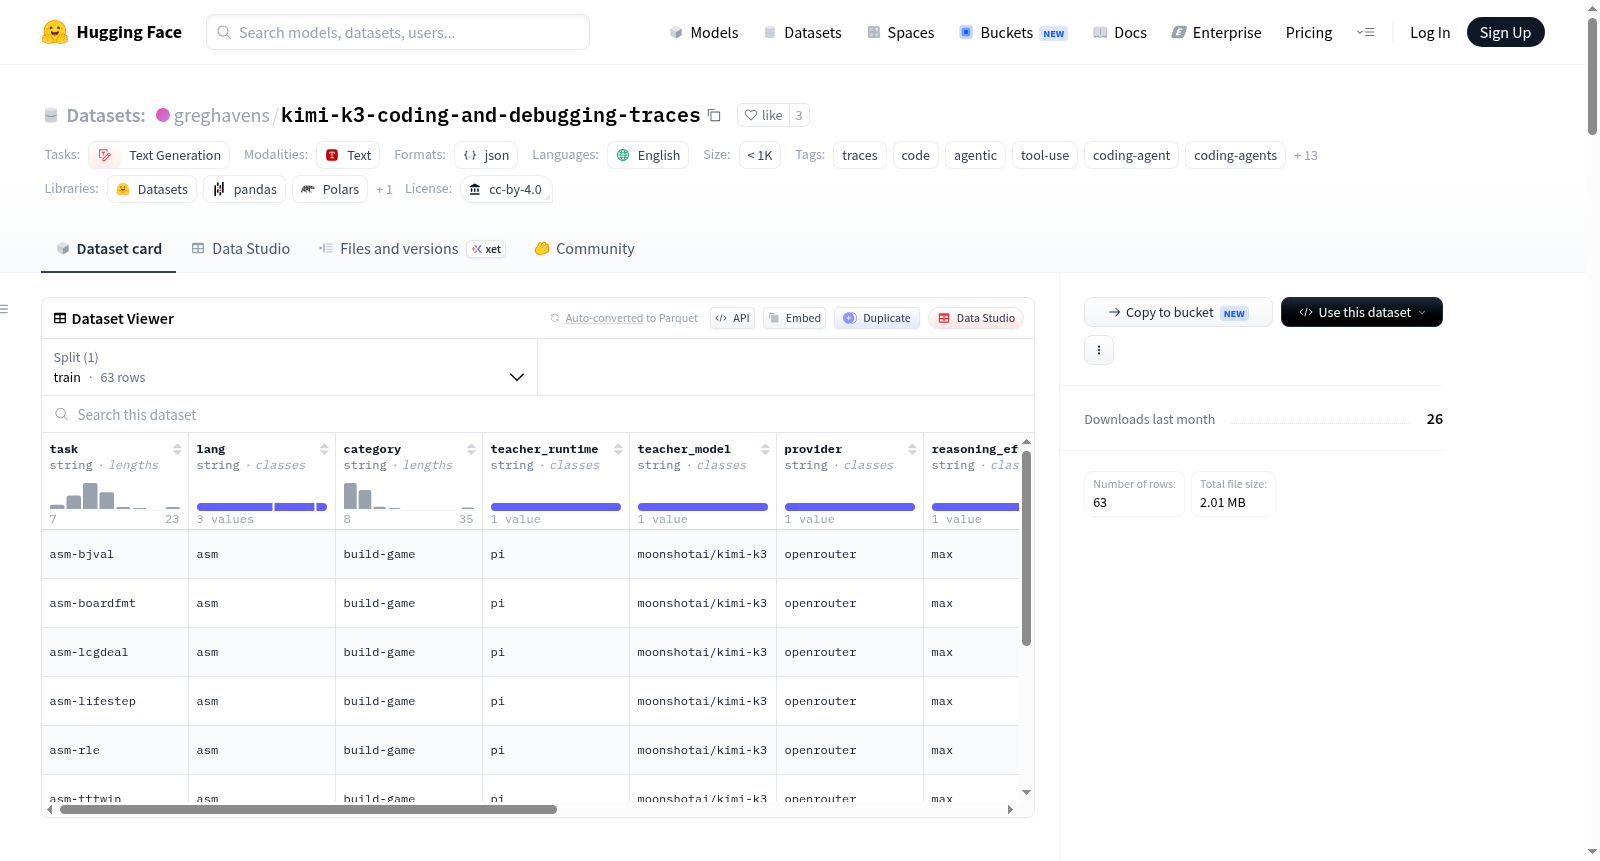Click the task column lengths histogram
The height and width of the screenshot is (861, 1600).
(x=115, y=495)
